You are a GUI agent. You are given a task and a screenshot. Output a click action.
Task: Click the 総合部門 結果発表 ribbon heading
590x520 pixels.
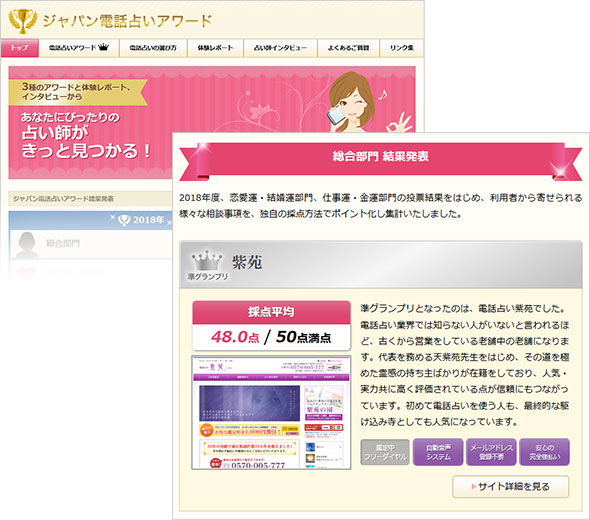(380, 157)
